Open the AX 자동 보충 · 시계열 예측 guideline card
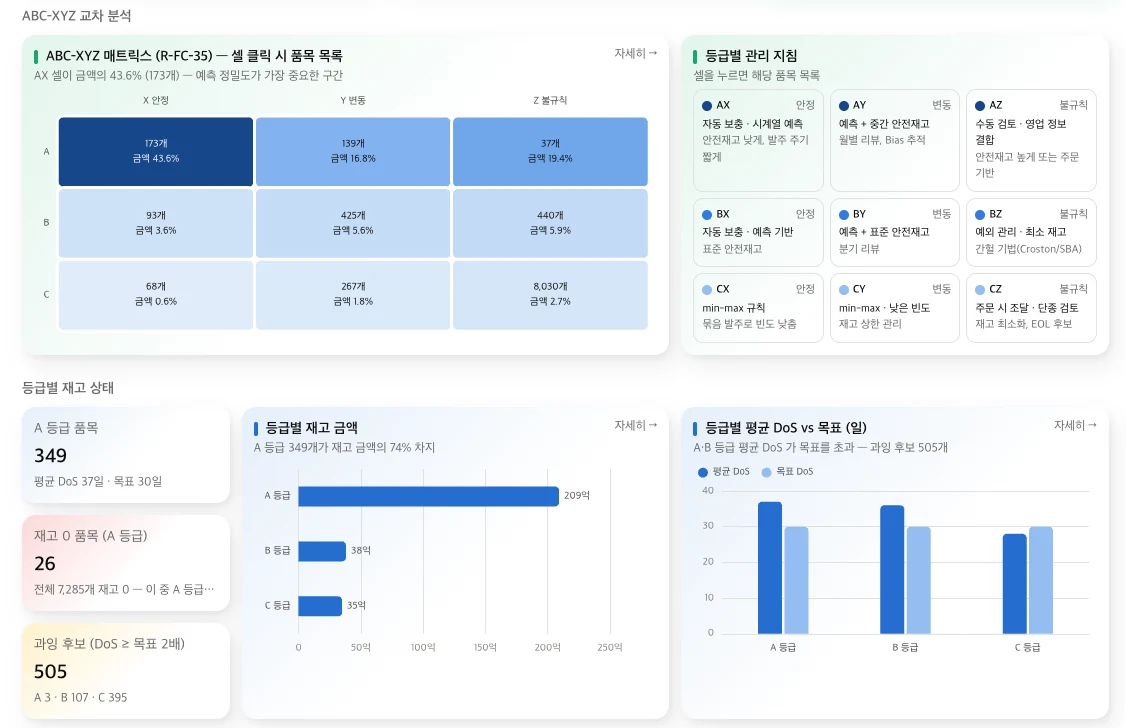1126x728 pixels. click(758, 140)
